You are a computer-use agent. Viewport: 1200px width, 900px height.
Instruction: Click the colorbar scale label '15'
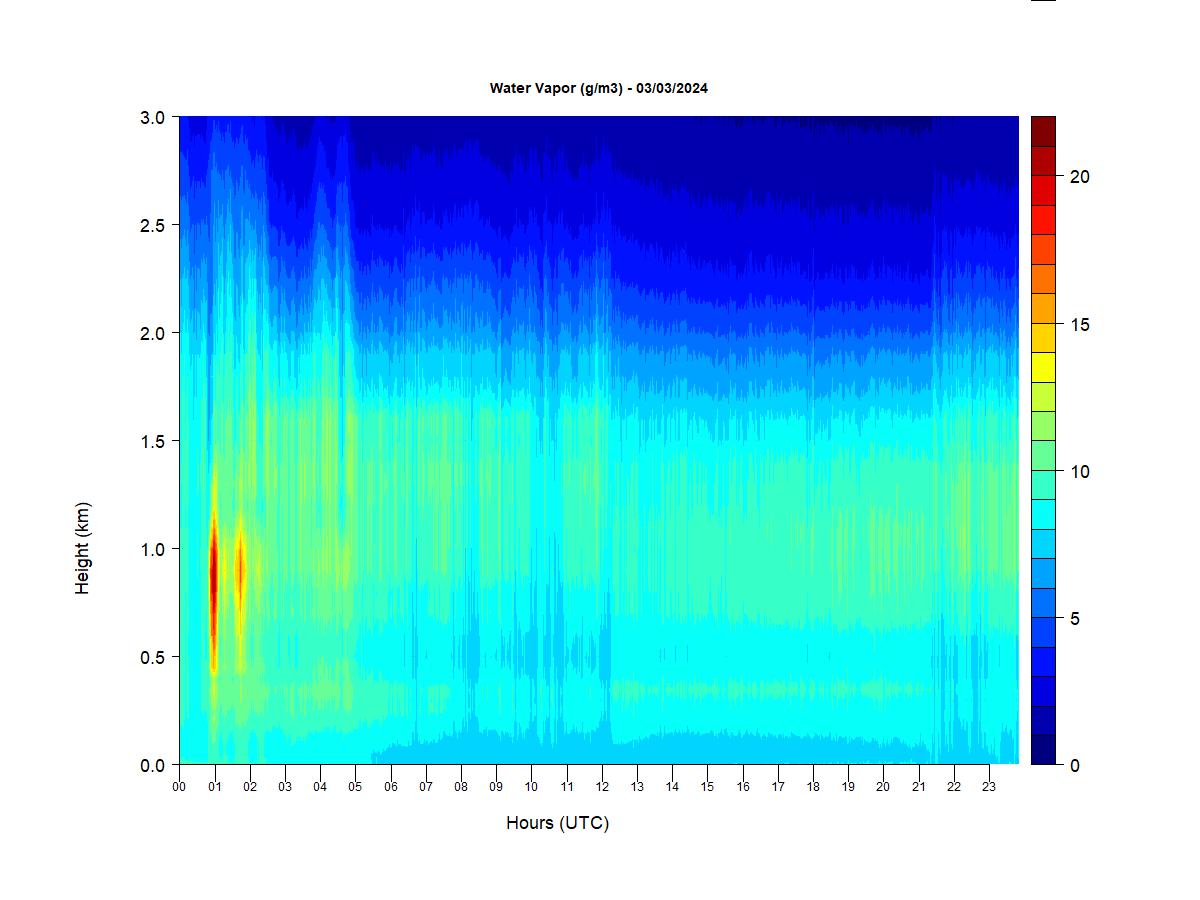pos(1080,324)
